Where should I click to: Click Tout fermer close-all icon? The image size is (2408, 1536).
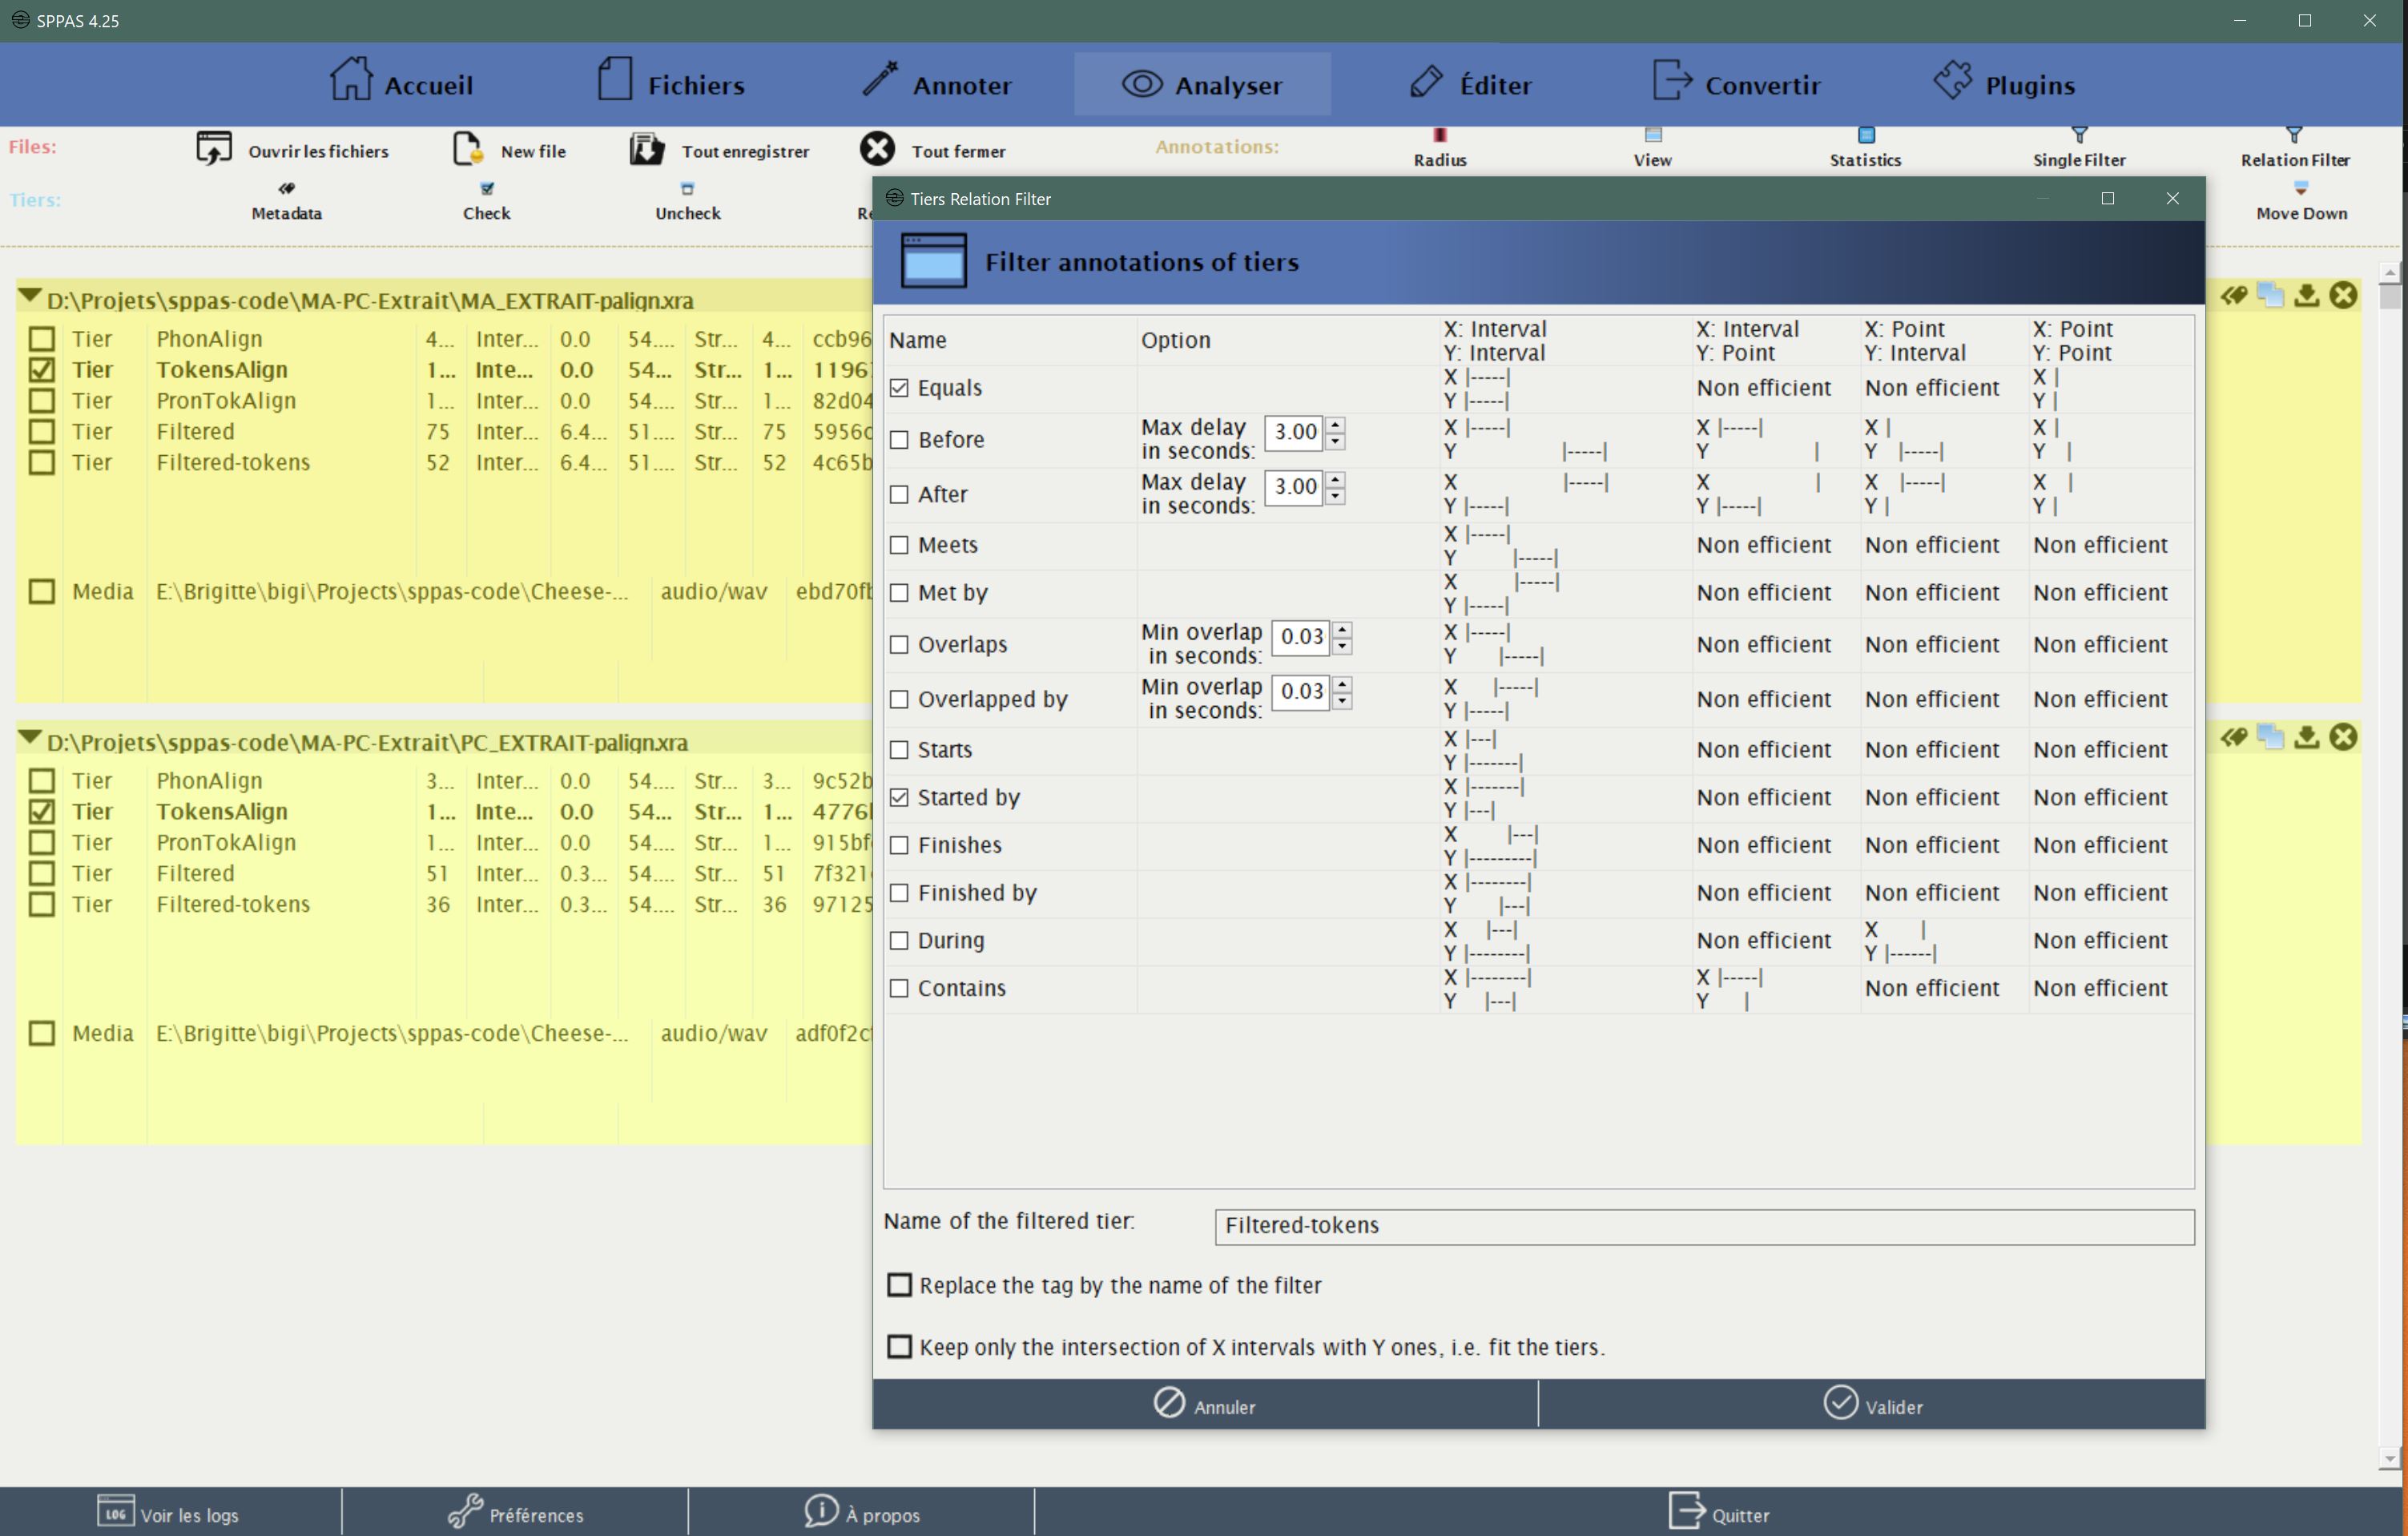[x=877, y=149]
